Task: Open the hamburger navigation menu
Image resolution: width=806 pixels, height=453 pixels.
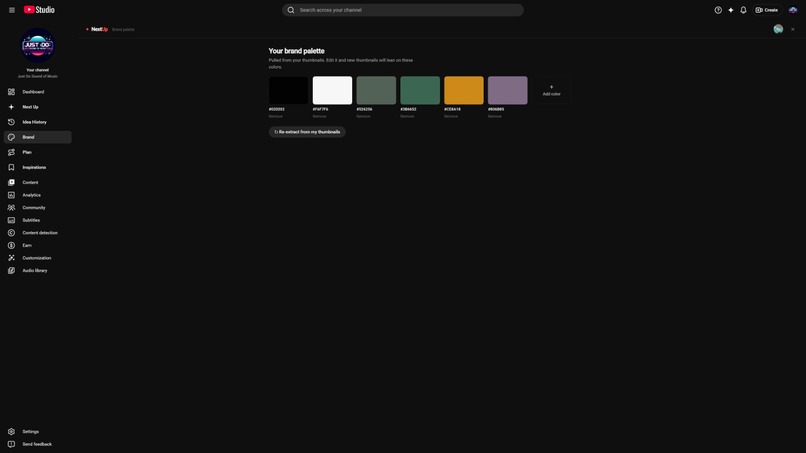Action: point(12,10)
